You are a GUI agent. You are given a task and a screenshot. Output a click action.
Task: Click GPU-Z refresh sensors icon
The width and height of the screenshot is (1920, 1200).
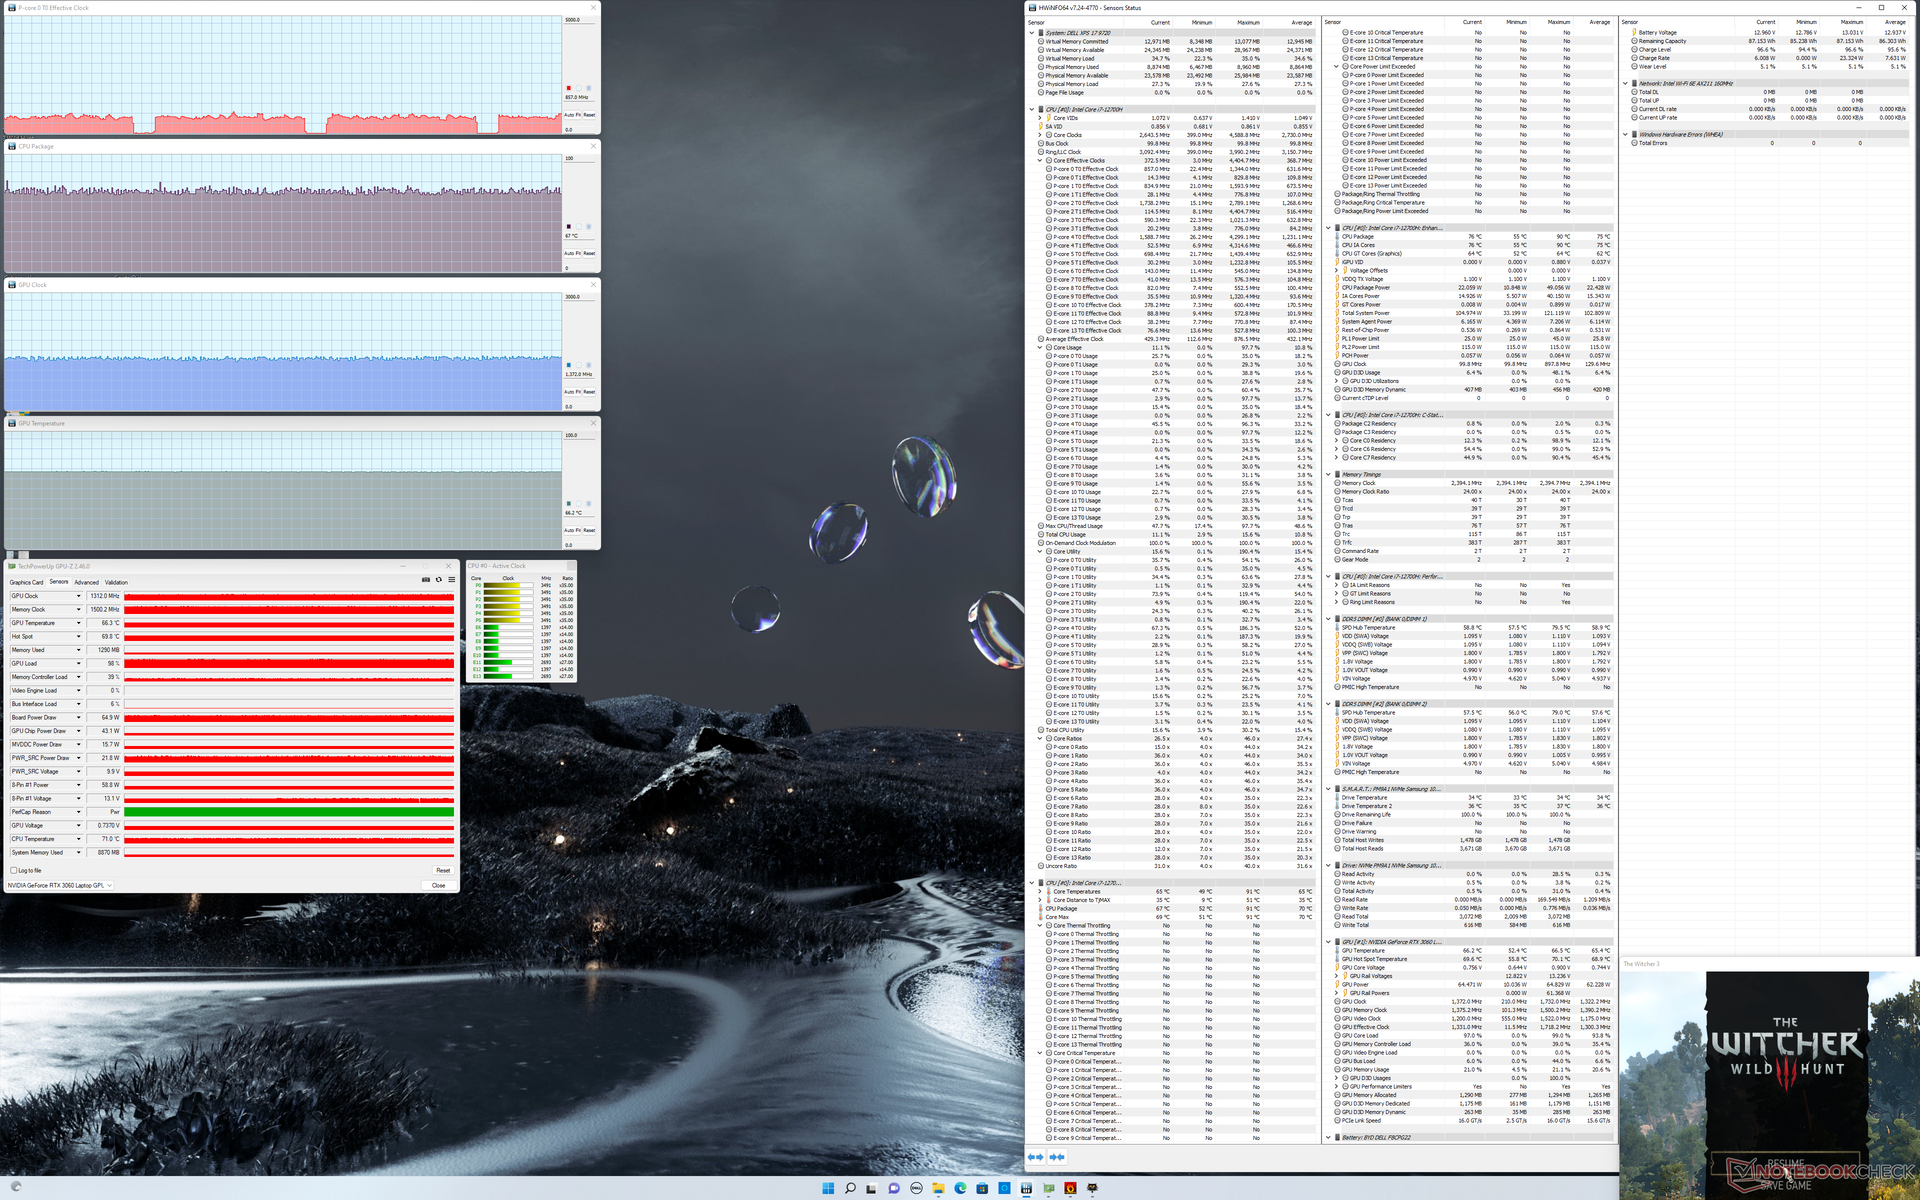438,579
